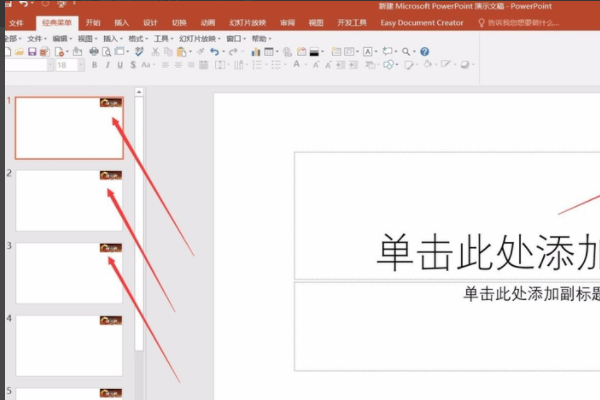
Task: Open the Easy Document Creator tab
Action: point(422,23)
